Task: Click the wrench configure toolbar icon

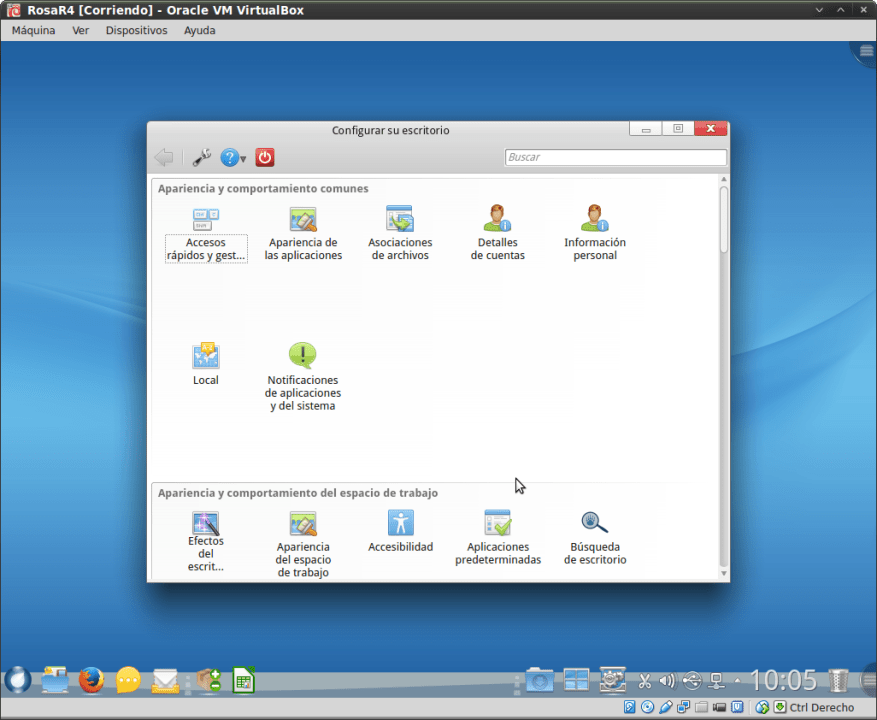Action: (x=201, y=157)
